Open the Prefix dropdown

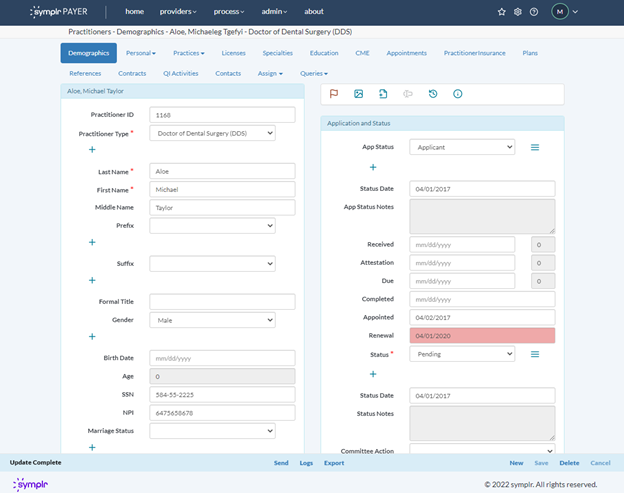pos(213,226)
